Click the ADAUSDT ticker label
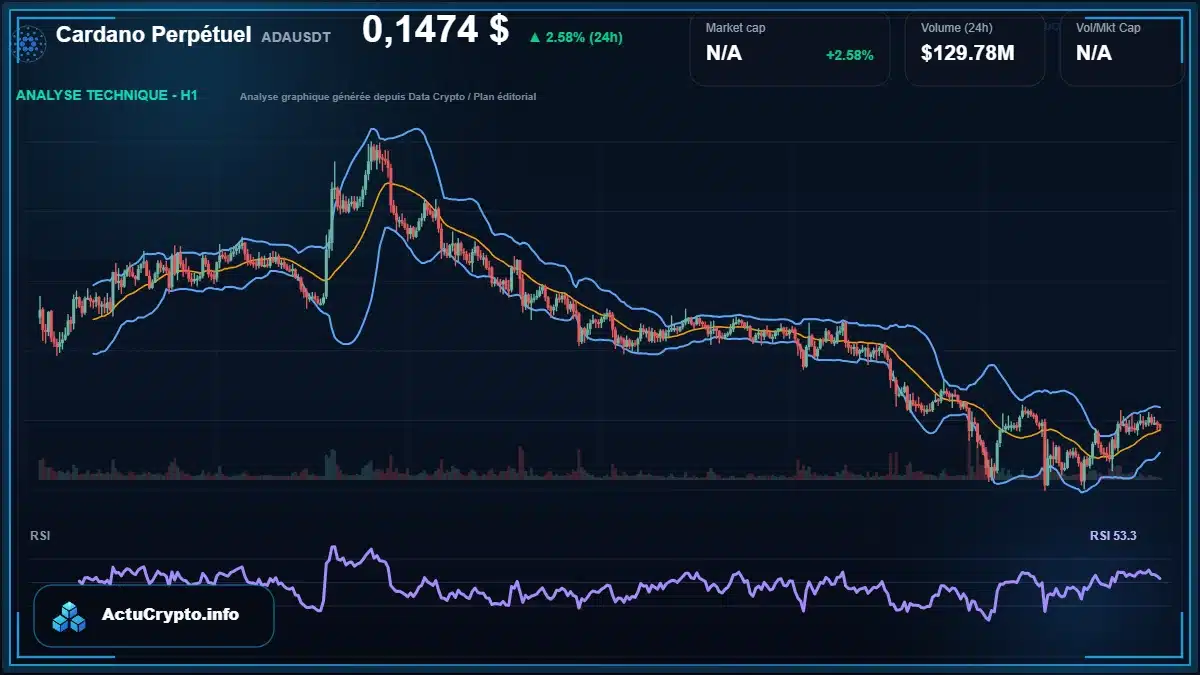Screen dimensions: 1200x675 pos(295,36)
